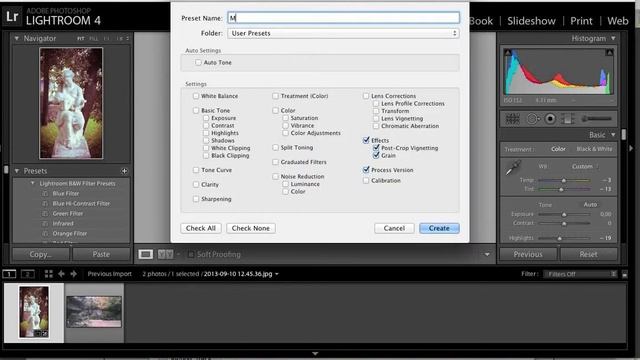Image resolution: width=640 pixels, height=360 pixels.
Task: Open the filename dropdown in filmstrip bar
Action: pyautogui.click(x=277, y=274)
